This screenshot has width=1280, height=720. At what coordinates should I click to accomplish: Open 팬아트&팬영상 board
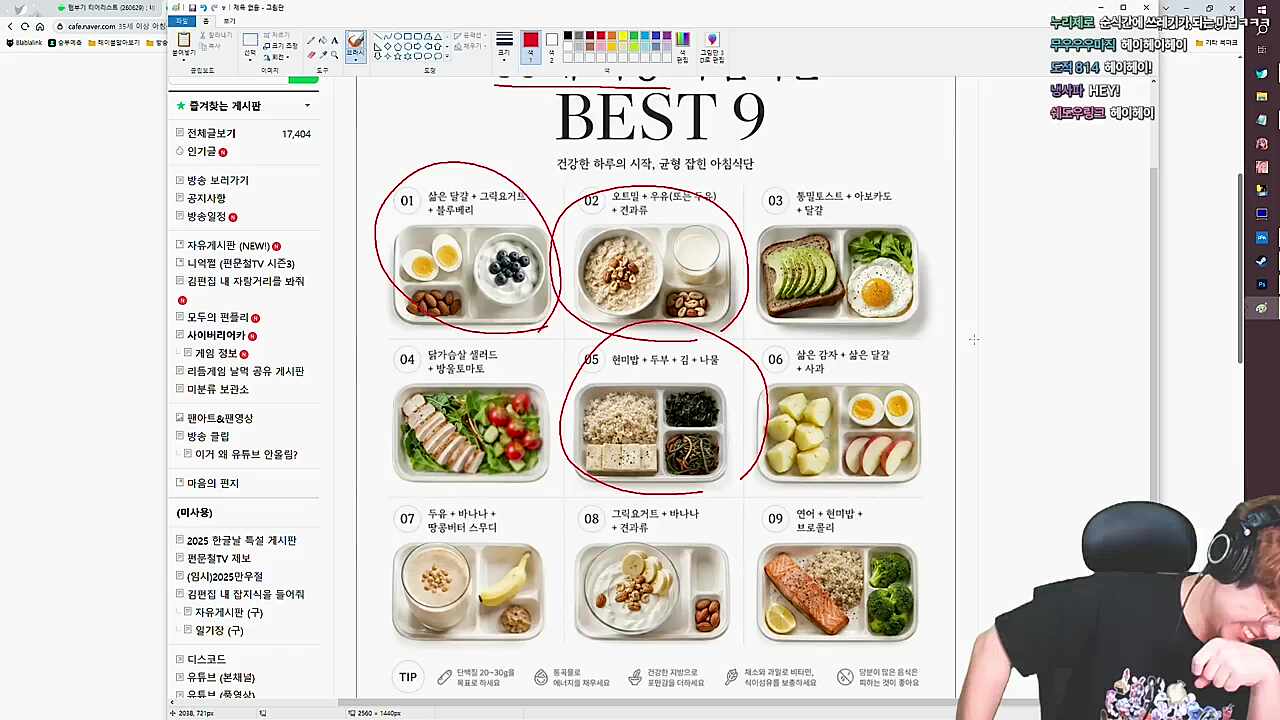[x=220, y=418]
